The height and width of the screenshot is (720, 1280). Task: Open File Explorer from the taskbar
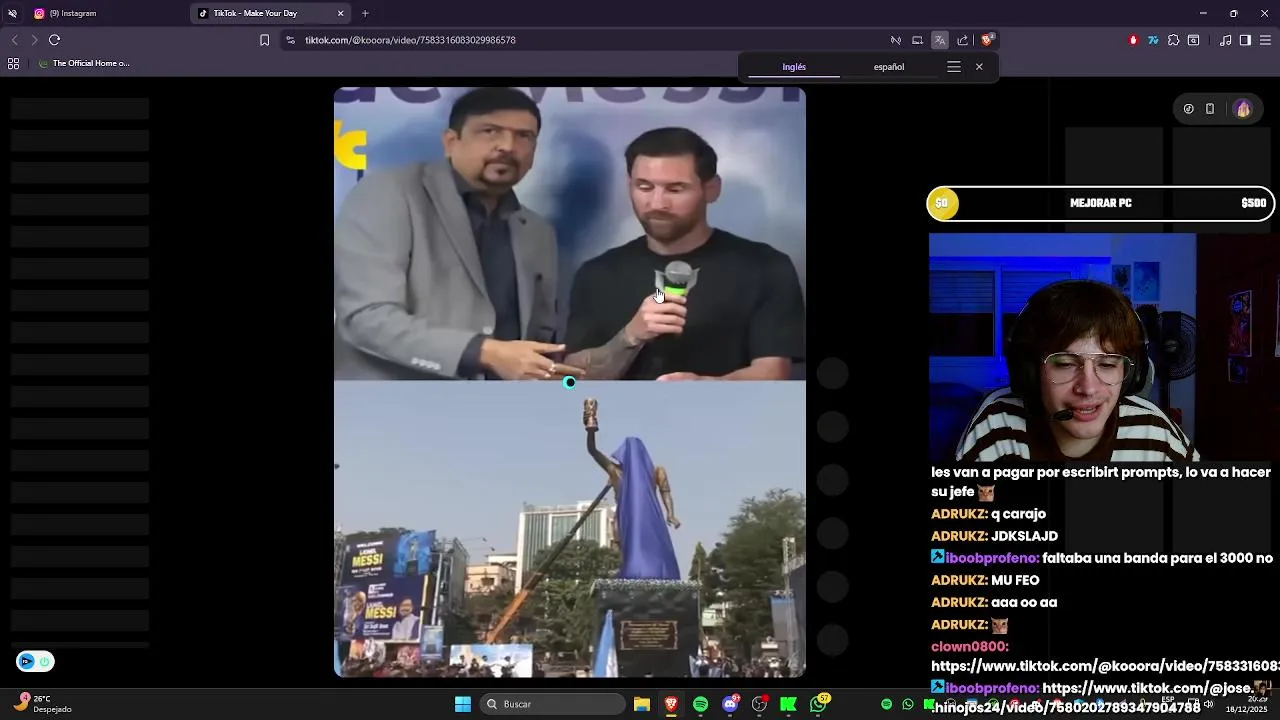tap(642, 704)
